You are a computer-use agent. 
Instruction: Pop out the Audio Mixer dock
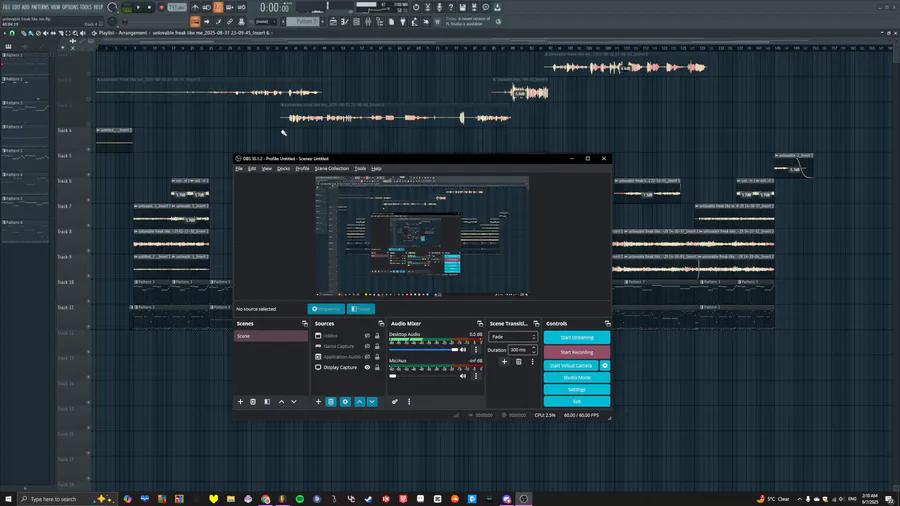pos(480,324)
